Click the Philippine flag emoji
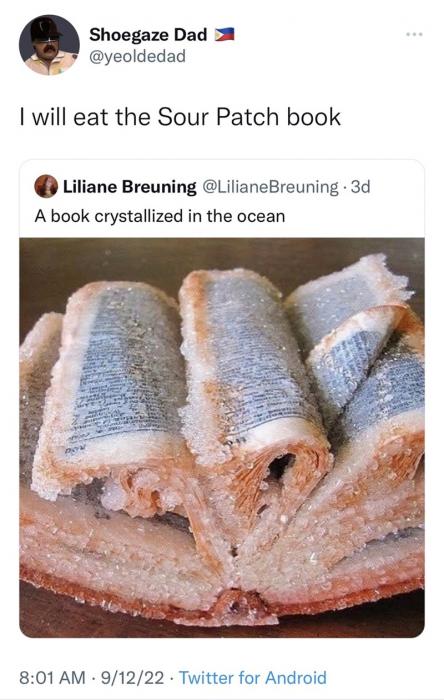Image resolution: width=444 pixels, height=700 pixels. point(224,34)
